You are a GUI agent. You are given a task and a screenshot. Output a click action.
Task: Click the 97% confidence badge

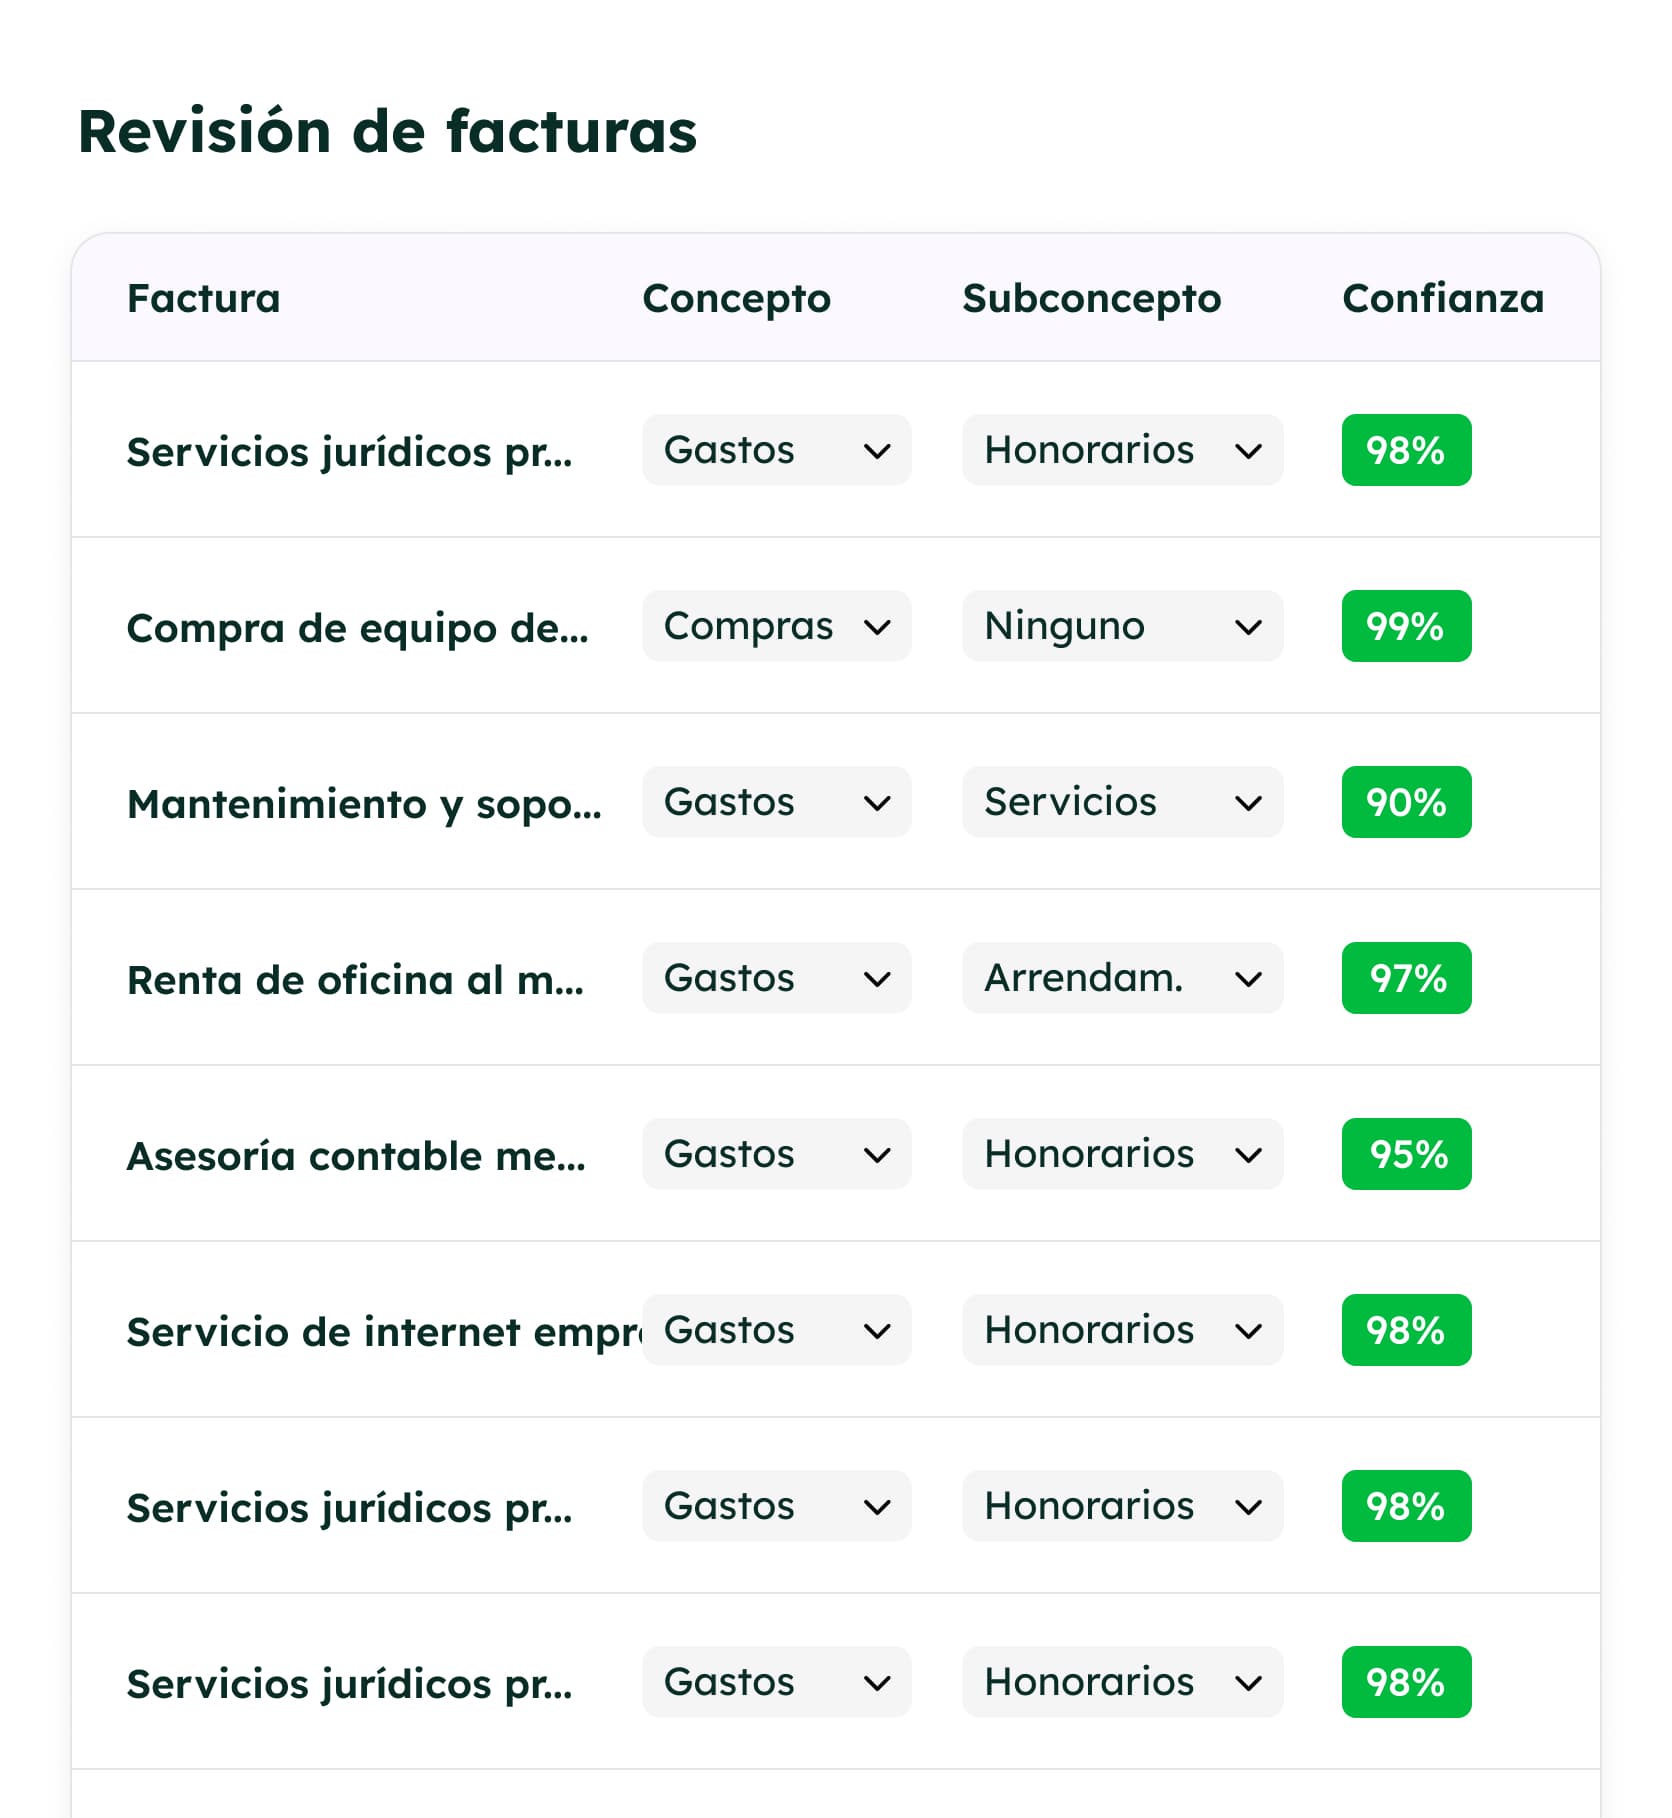pos(1406,978)
